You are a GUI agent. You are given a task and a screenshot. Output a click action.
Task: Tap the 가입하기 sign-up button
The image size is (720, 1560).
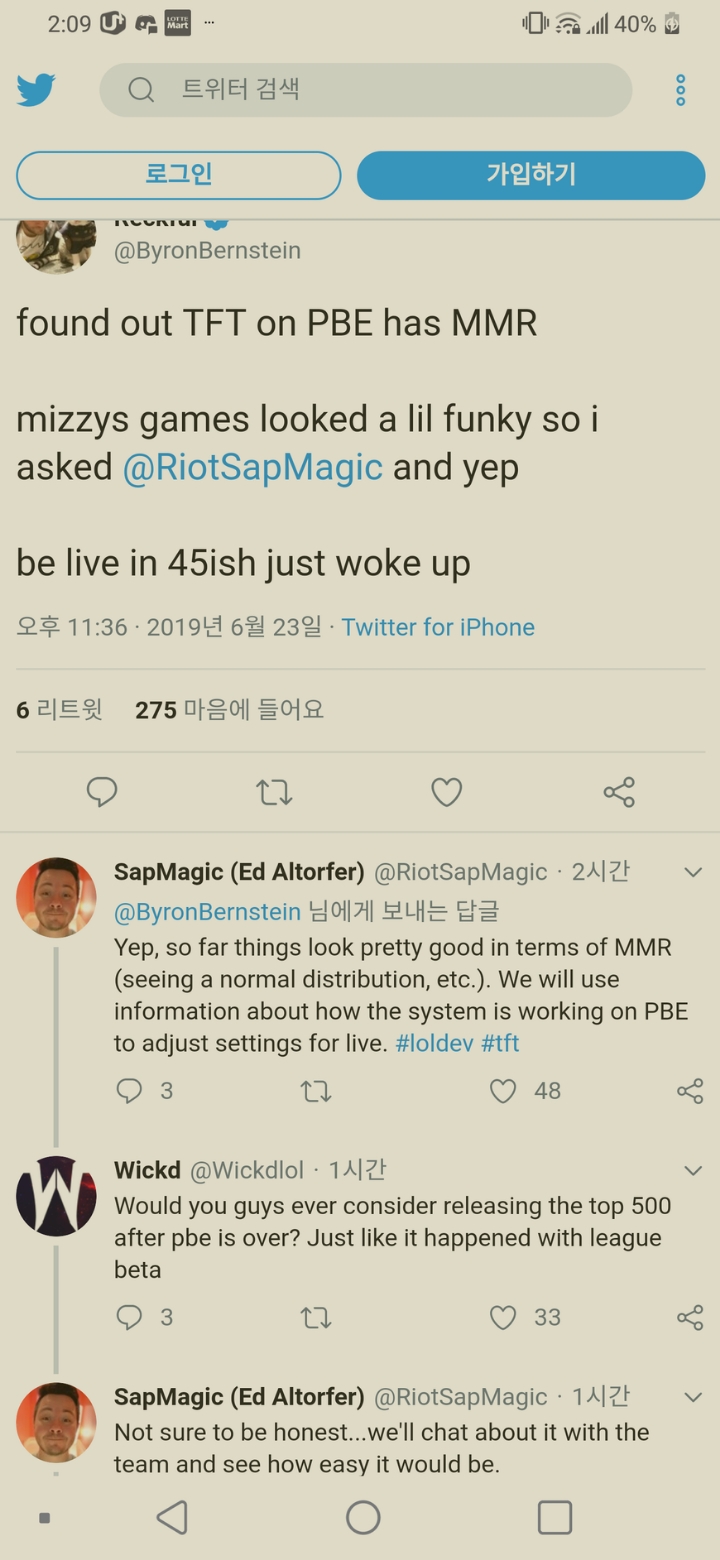(x=531, y=175)
